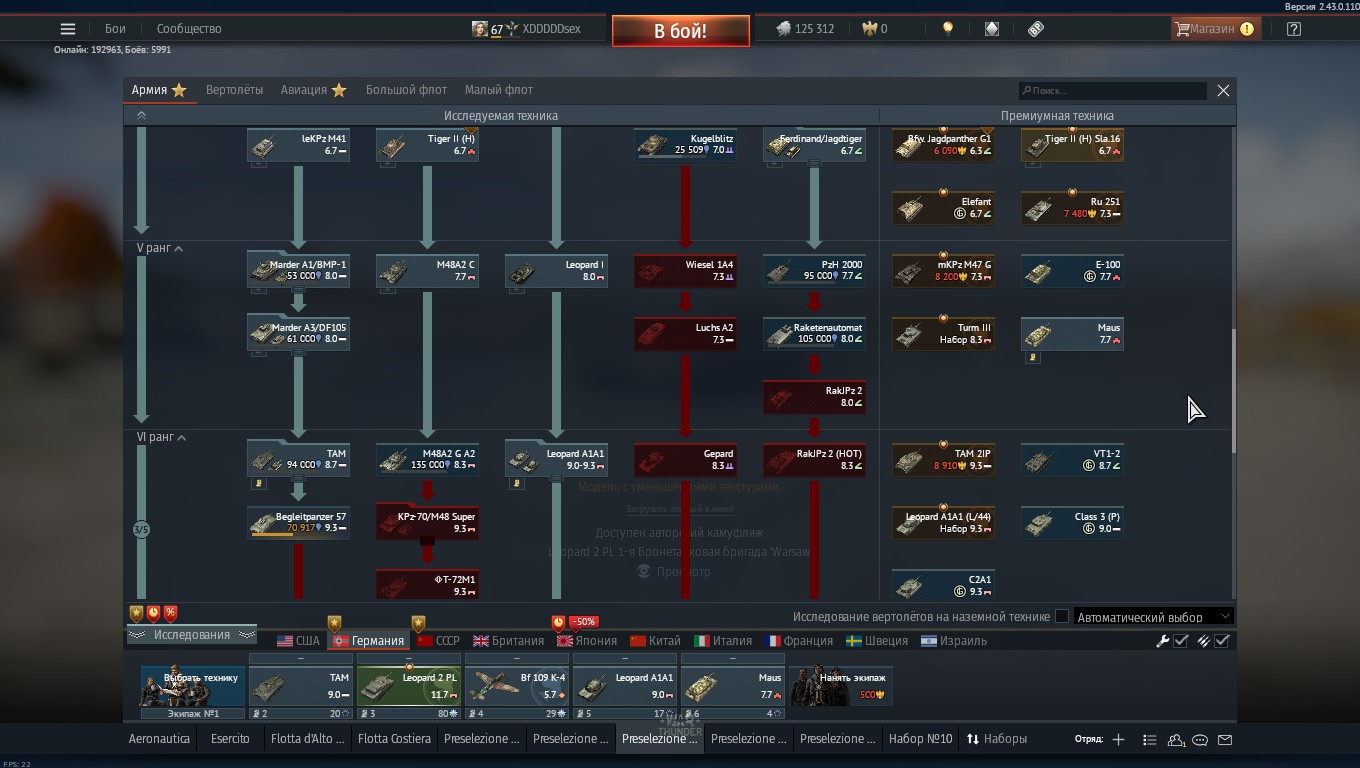The height and width of the screenshot is (768, 1360).
Task: Click magnifier icon in search box
Action: tap(1026, 91)
